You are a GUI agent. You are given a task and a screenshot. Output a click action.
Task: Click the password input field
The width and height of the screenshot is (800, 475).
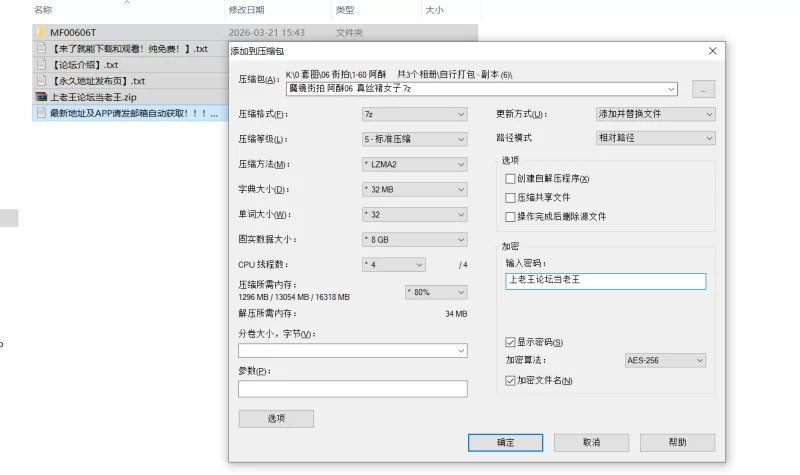point(606,281)
